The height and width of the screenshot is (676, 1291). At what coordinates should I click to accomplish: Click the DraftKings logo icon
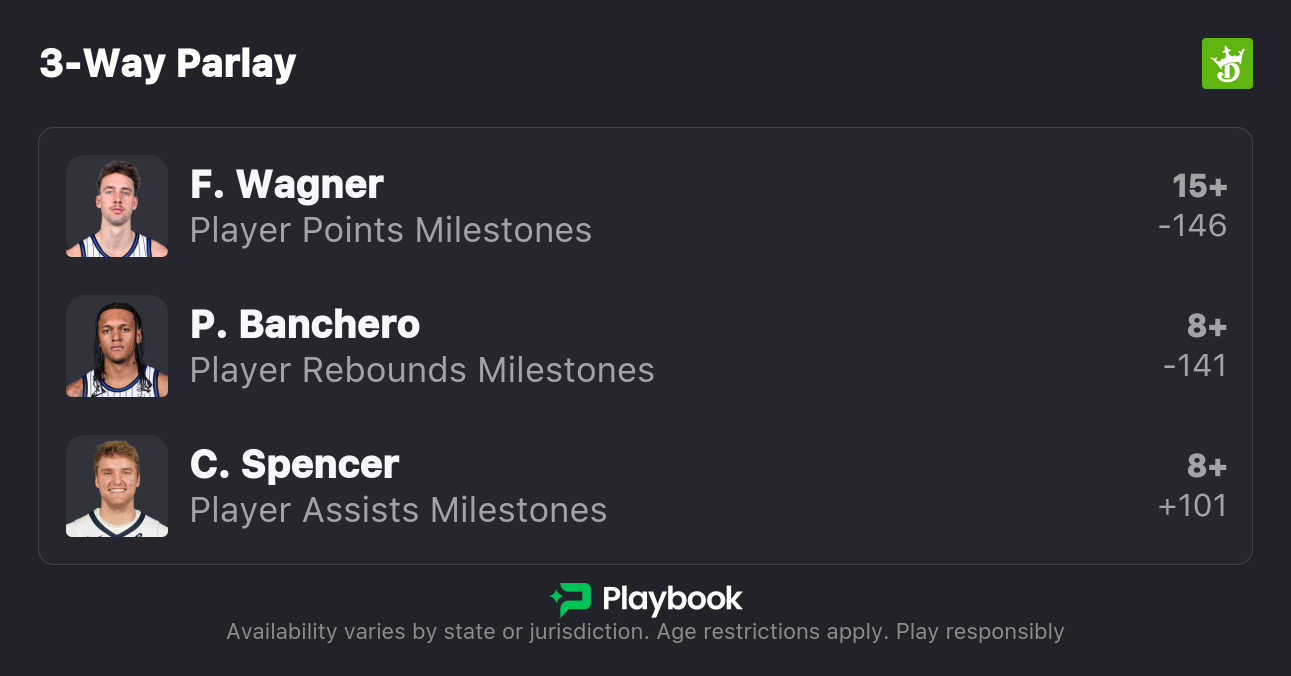tap(1226, 64)
